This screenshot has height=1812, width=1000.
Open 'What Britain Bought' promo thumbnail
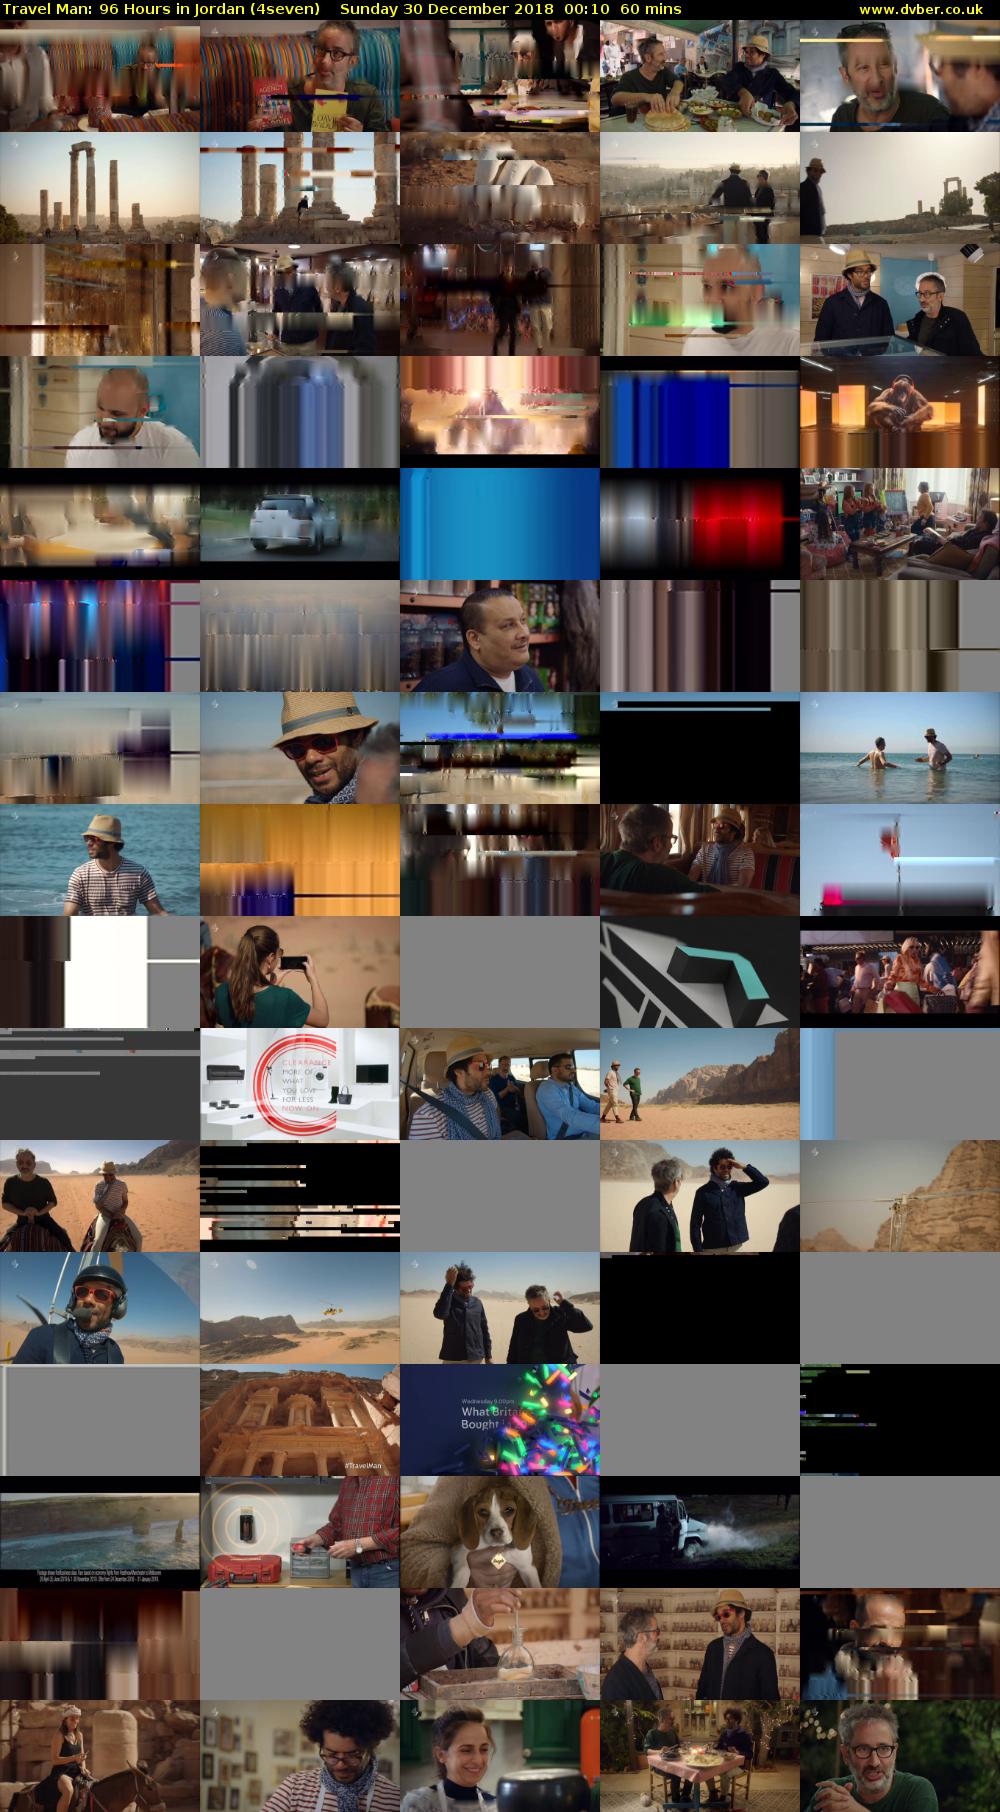click(500, 1420)
